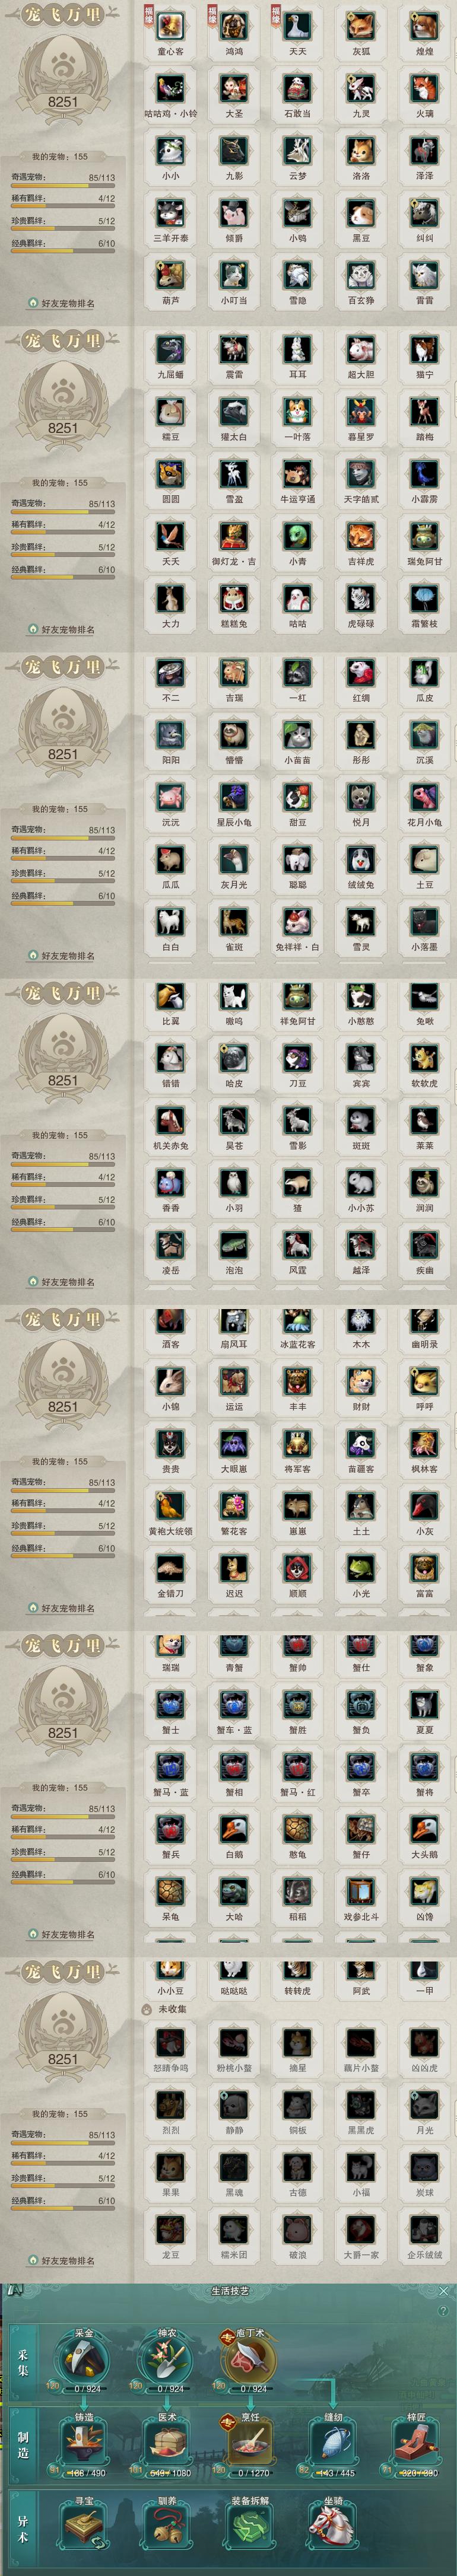Close the 生活技艺 panel
457x2576 pixels.
coord(444,2290)
